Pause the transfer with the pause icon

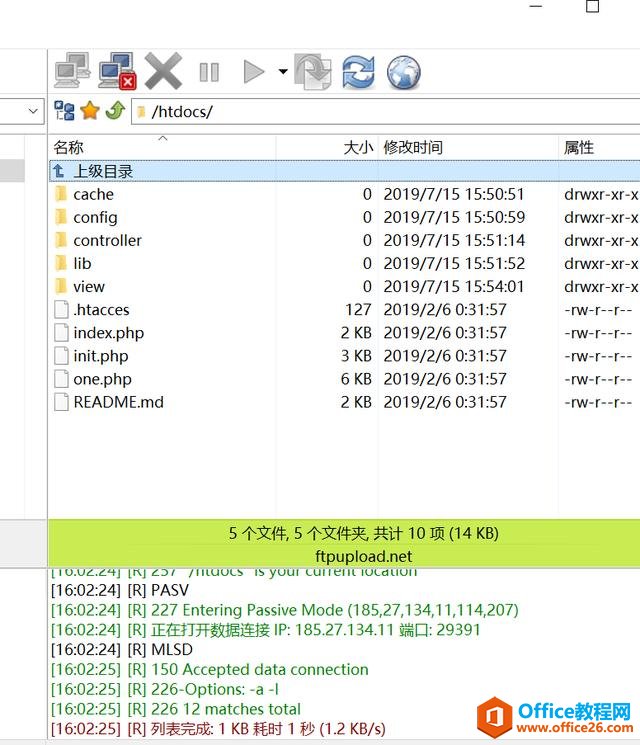click(x=209, y=72)
